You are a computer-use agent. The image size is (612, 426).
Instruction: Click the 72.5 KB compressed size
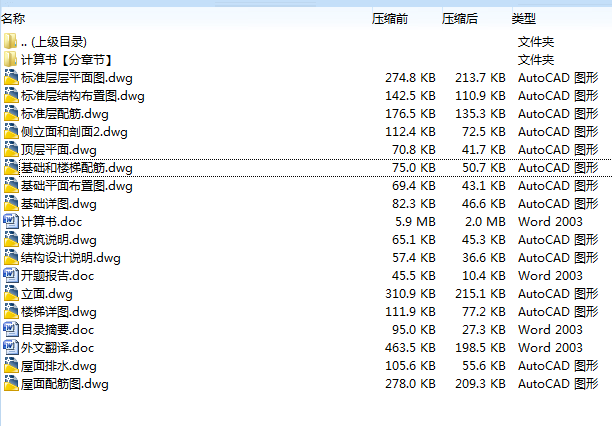click(484, 132)
